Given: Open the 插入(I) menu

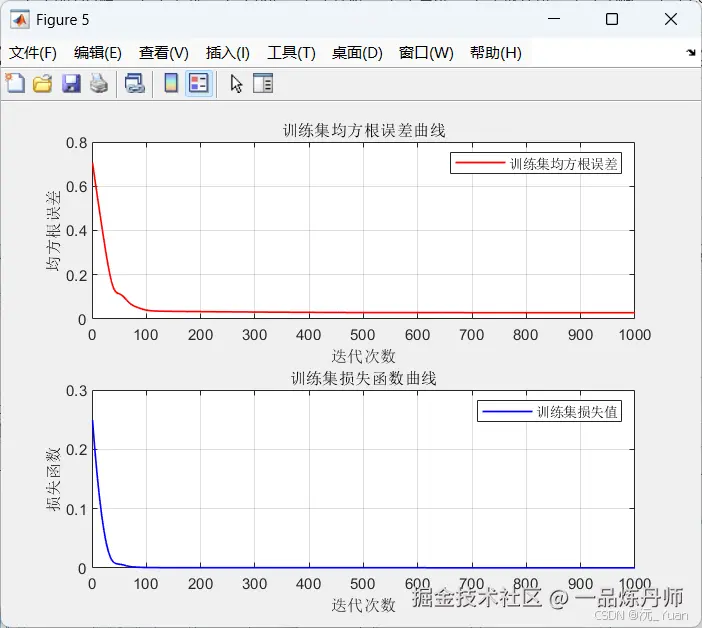Looking at the screenshot, I should (227, 53).
